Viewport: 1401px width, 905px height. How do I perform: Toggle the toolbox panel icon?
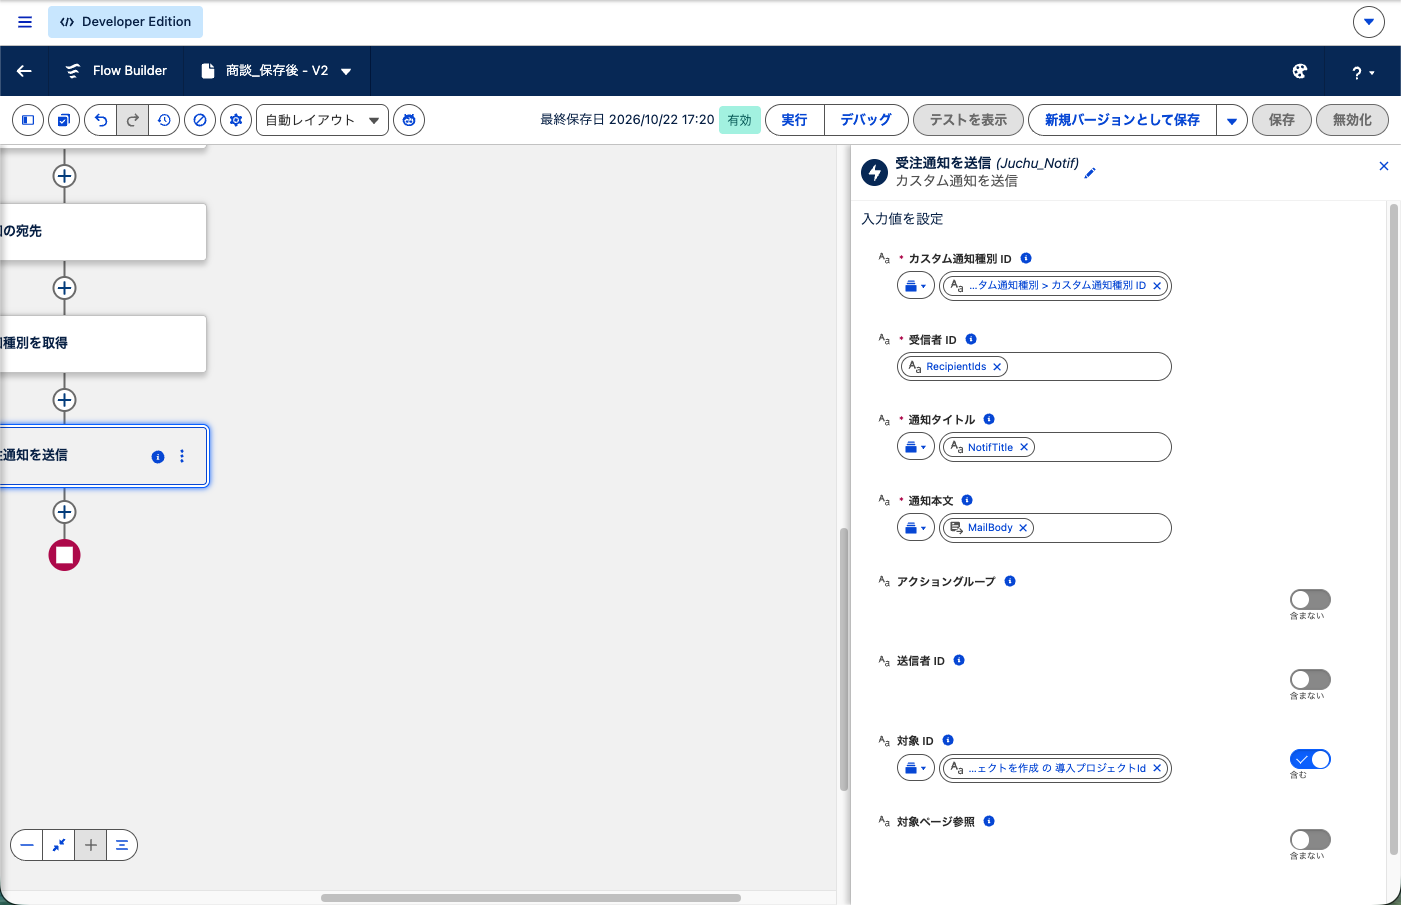pos(28,120)
